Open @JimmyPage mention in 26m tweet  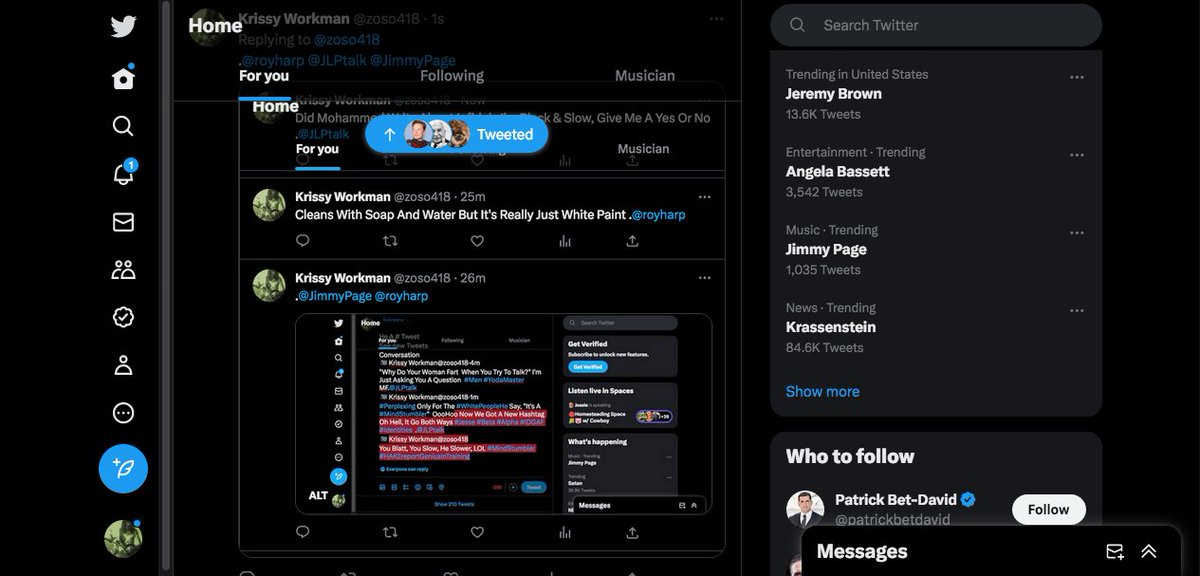pos(335,297)
